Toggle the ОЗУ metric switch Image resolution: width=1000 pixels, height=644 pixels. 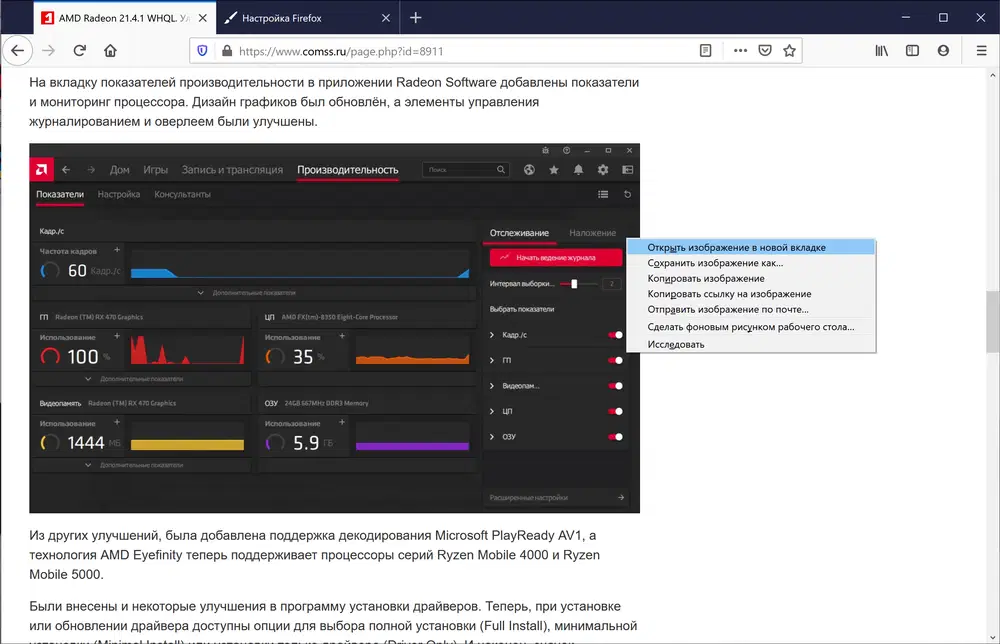point(615,437)
